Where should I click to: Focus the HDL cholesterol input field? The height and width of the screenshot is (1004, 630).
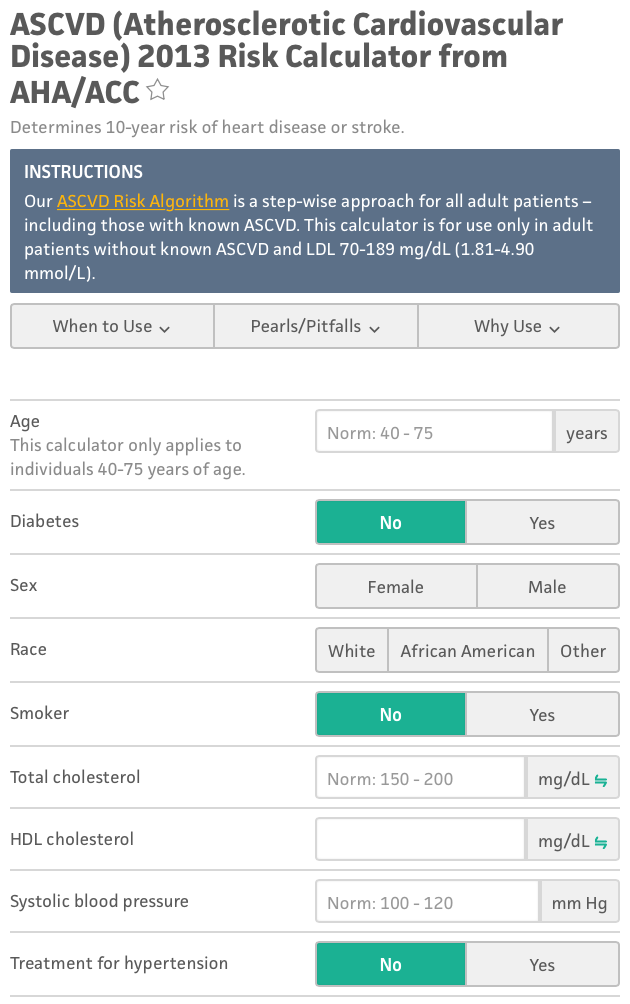pyautogui.click(x=420, y=841)
